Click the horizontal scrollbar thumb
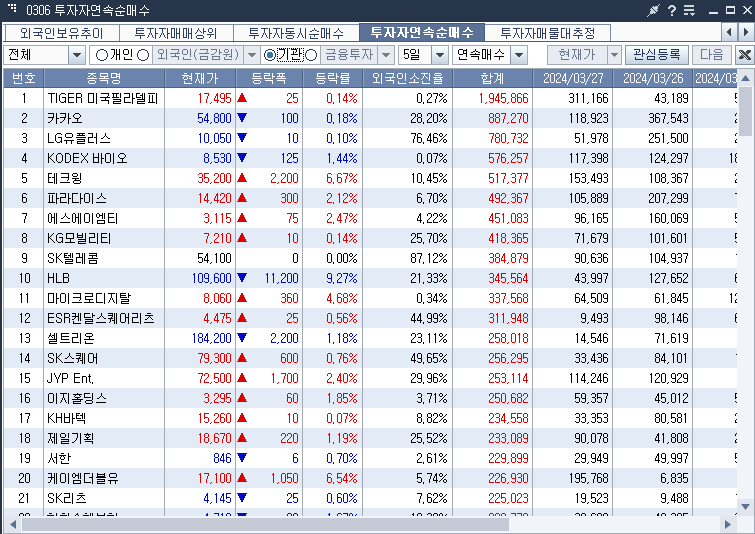The height and width of the screenshot is (534, 755). pyautogui.click(x=265, y=524)
